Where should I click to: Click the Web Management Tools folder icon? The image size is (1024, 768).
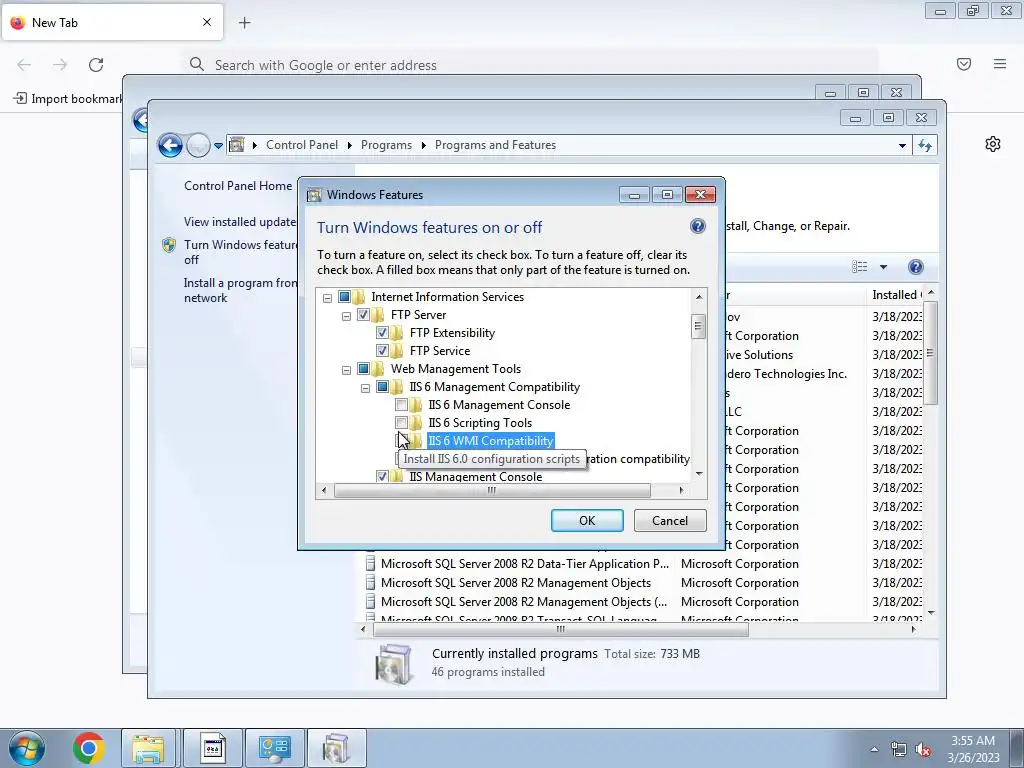(x=377, y=369)
